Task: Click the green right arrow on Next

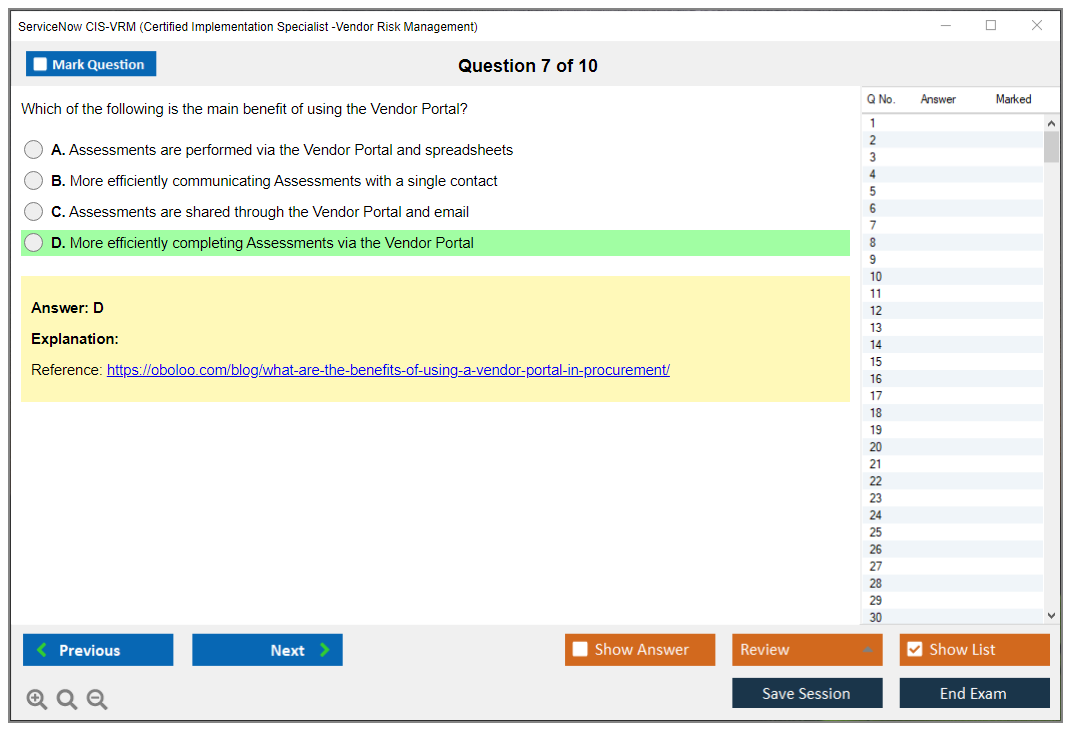Action: point(325,650)
